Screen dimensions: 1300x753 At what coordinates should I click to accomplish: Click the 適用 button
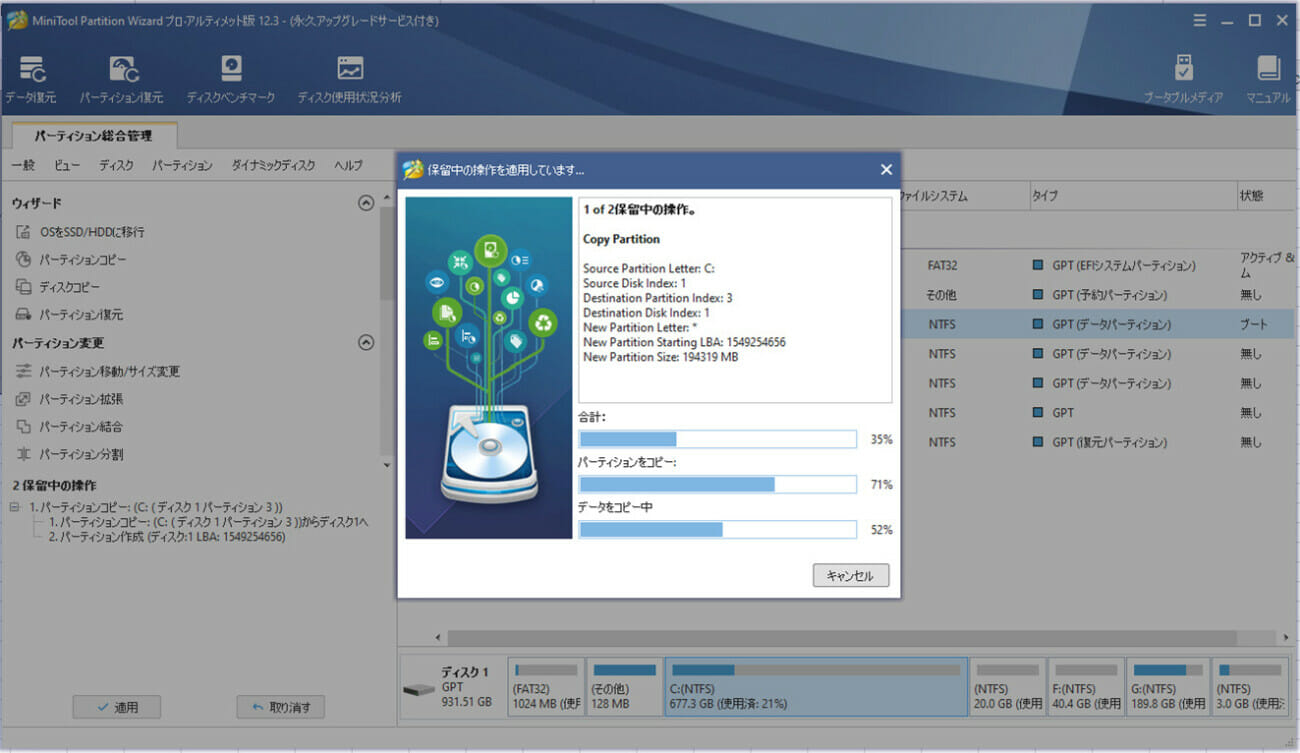(116, 707)
